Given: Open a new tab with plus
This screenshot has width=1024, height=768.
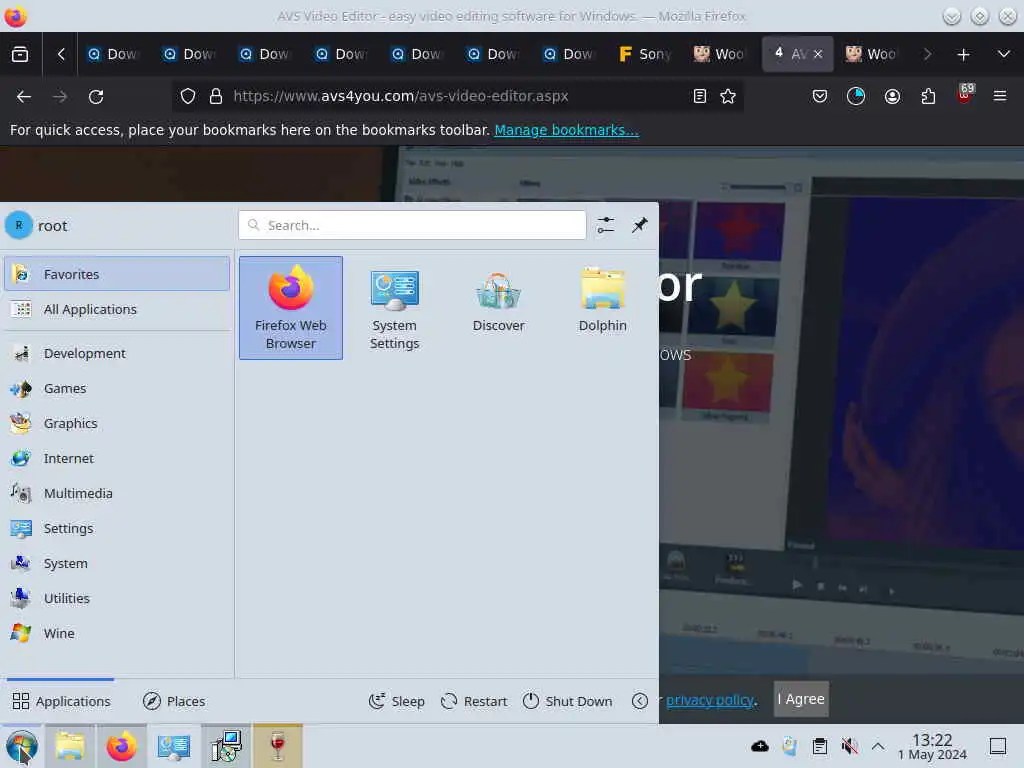Looking at the screenshot, I should (x=963, y=54).
